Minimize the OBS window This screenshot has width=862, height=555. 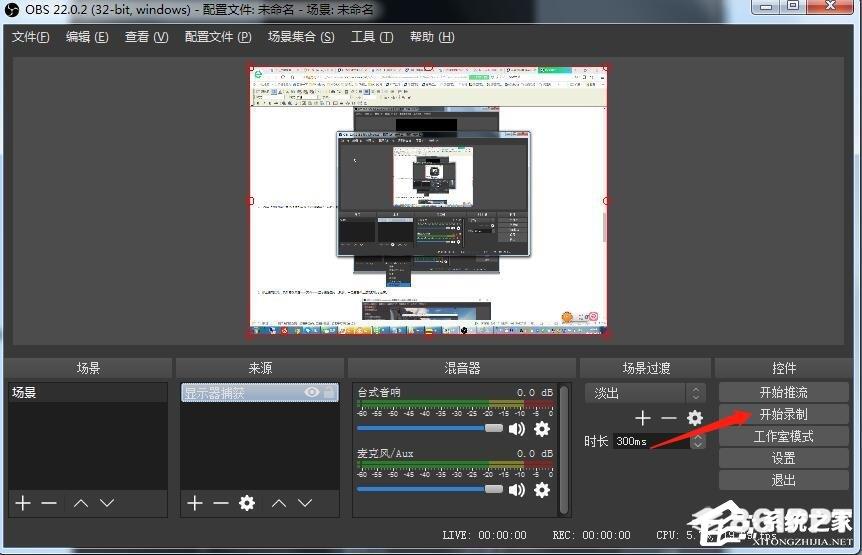click(765, 7)
